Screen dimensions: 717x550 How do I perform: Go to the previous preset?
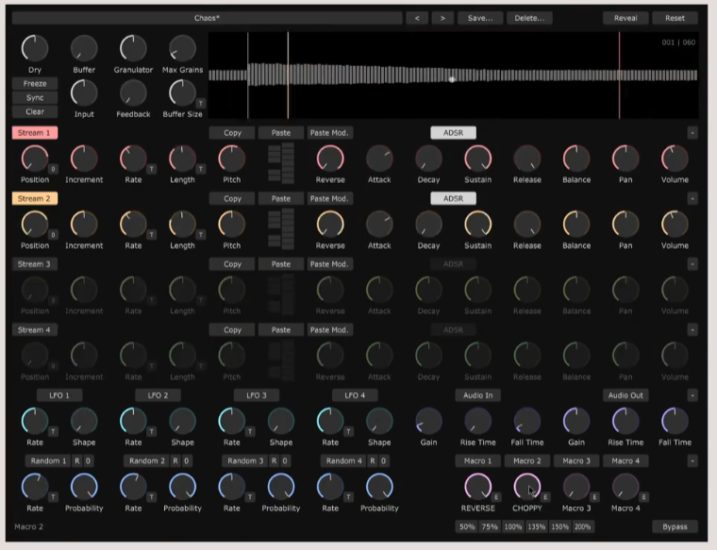[417, 18]
